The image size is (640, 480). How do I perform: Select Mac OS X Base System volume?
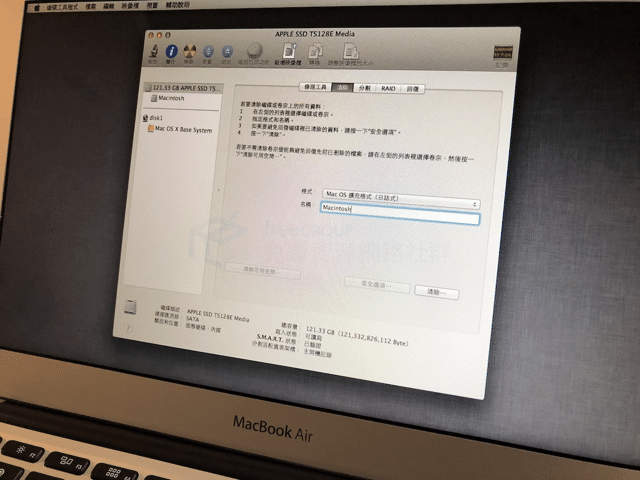180,129
